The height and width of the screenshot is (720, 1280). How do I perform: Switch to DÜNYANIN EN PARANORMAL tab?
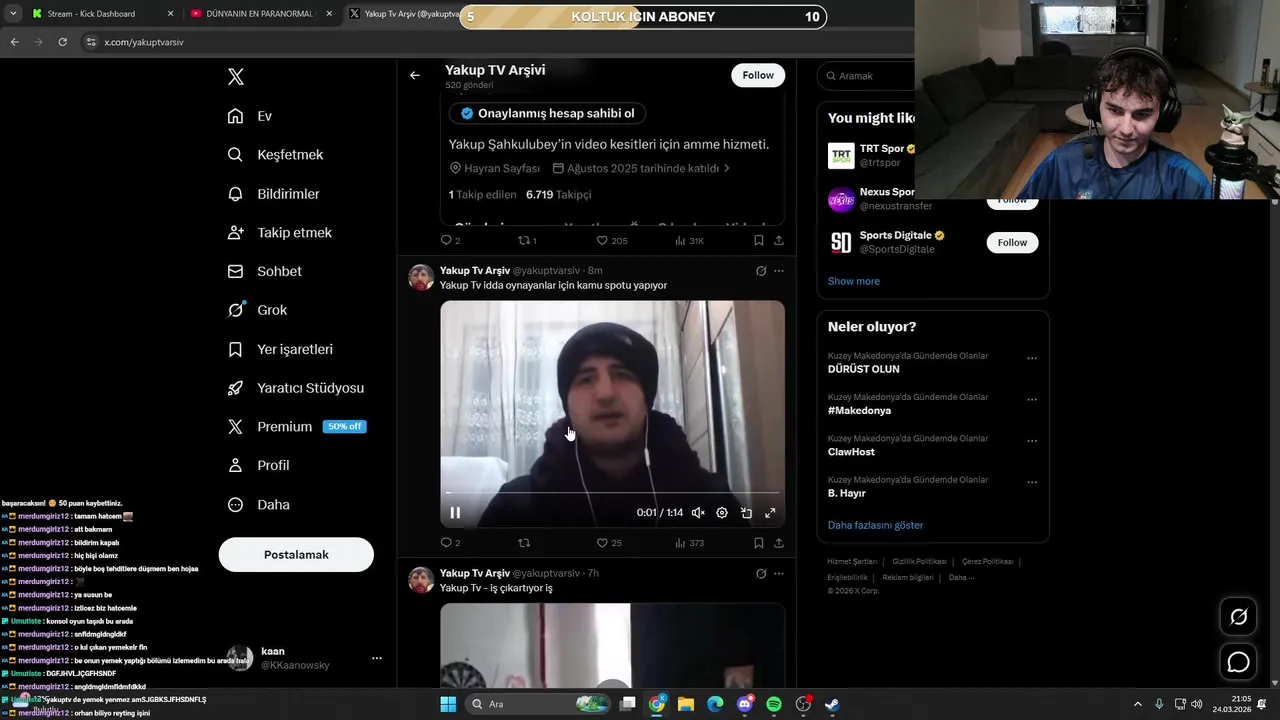258,14
